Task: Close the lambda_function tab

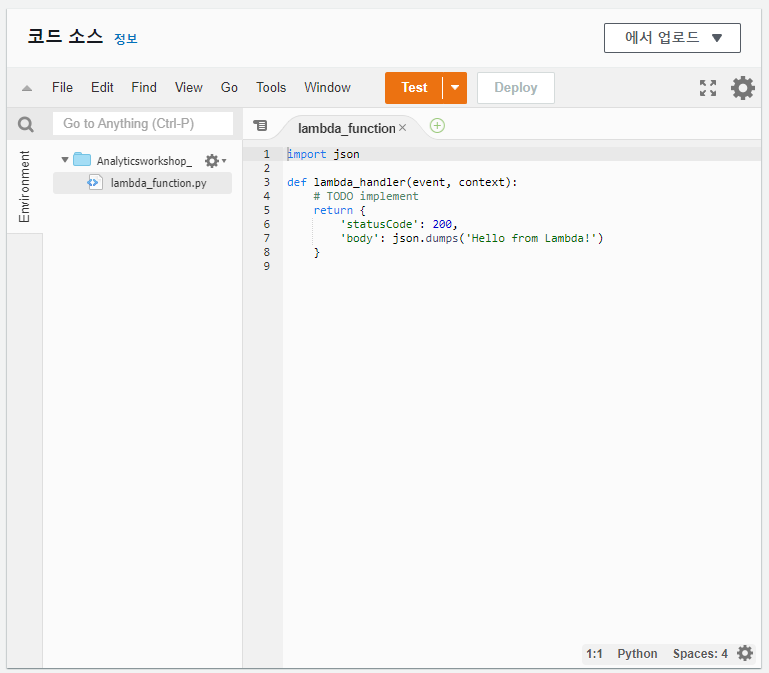Action: [x=403, y=128]
